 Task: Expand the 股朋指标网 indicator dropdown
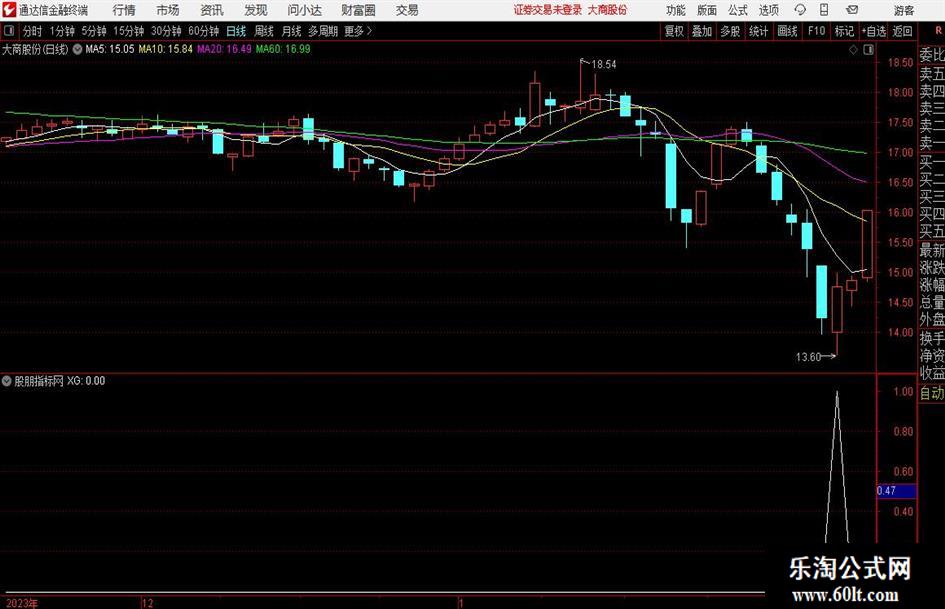point(7,381)
